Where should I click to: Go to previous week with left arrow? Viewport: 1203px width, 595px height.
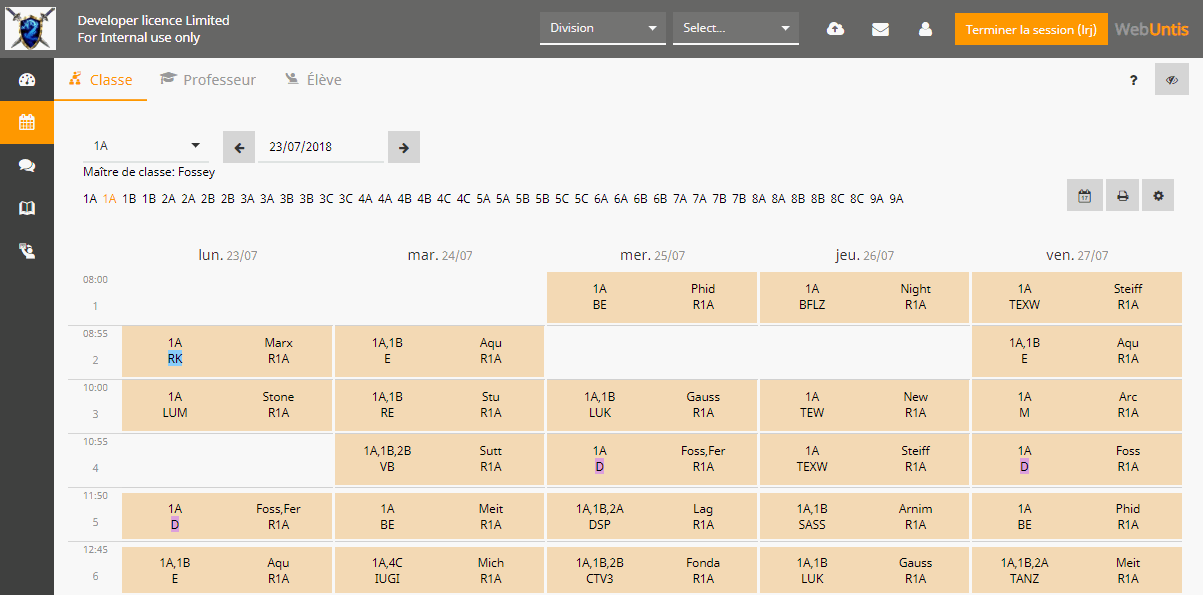tap(239, 147)
